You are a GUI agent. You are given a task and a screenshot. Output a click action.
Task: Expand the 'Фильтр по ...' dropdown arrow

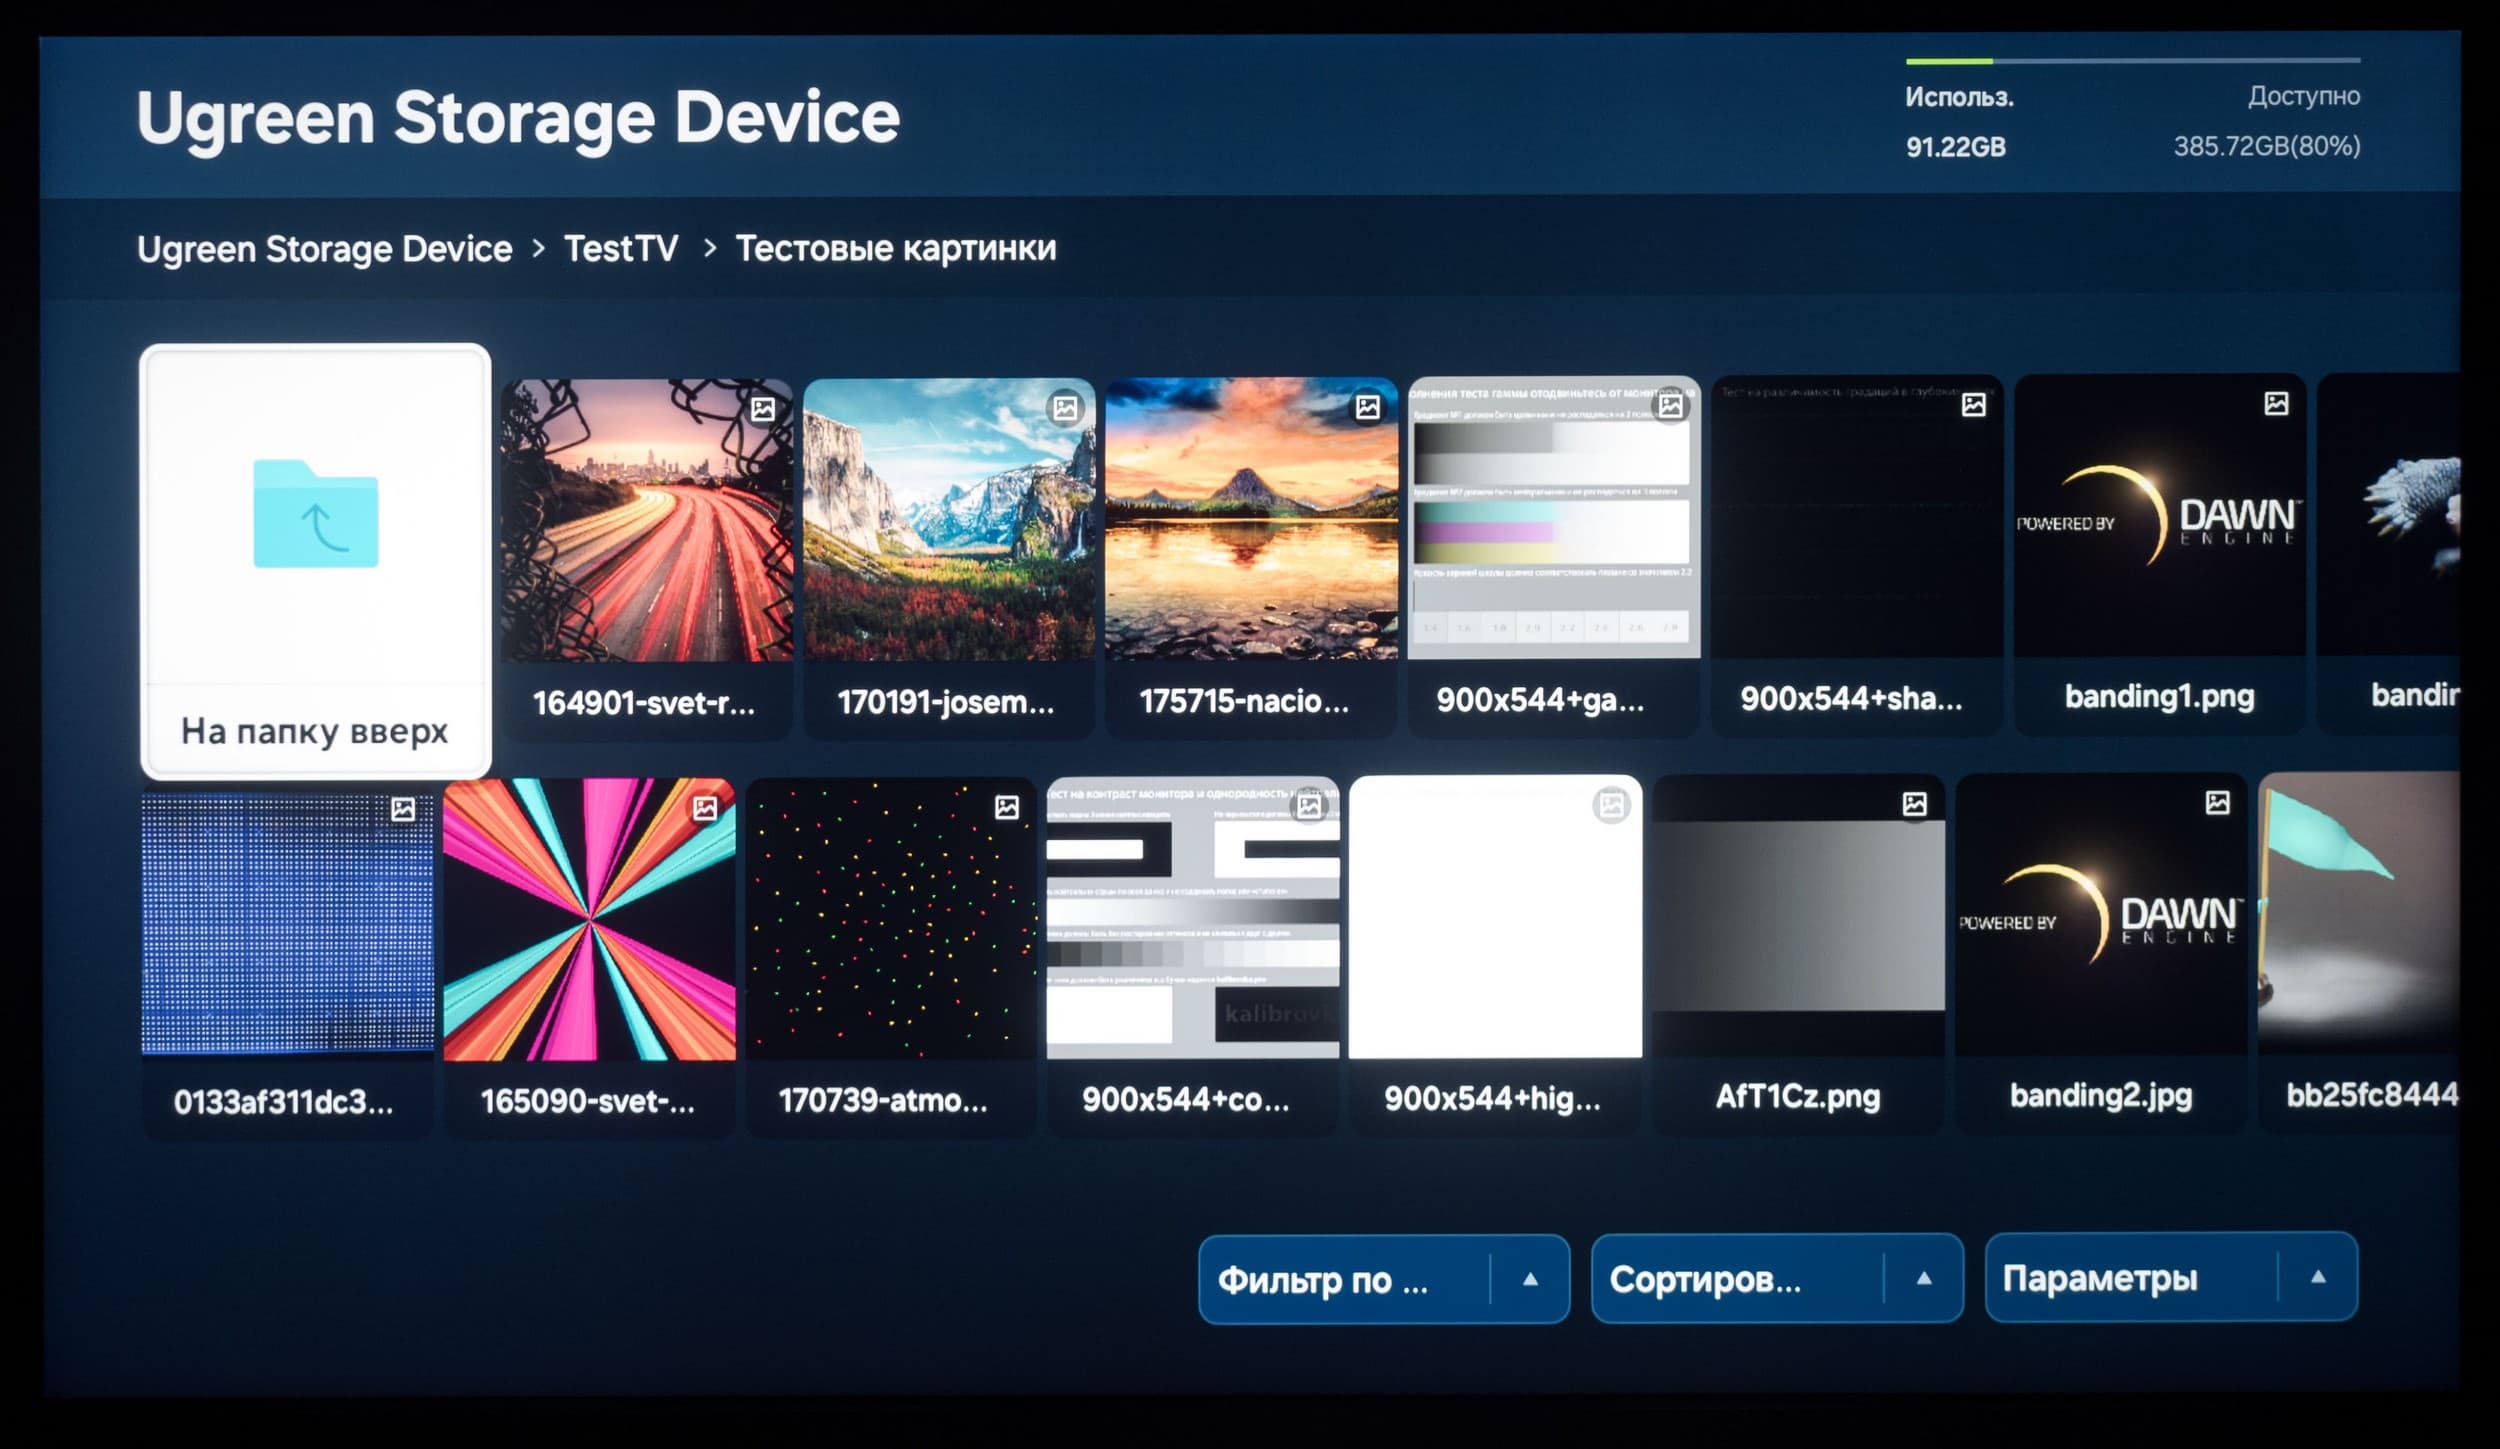1530,1279
